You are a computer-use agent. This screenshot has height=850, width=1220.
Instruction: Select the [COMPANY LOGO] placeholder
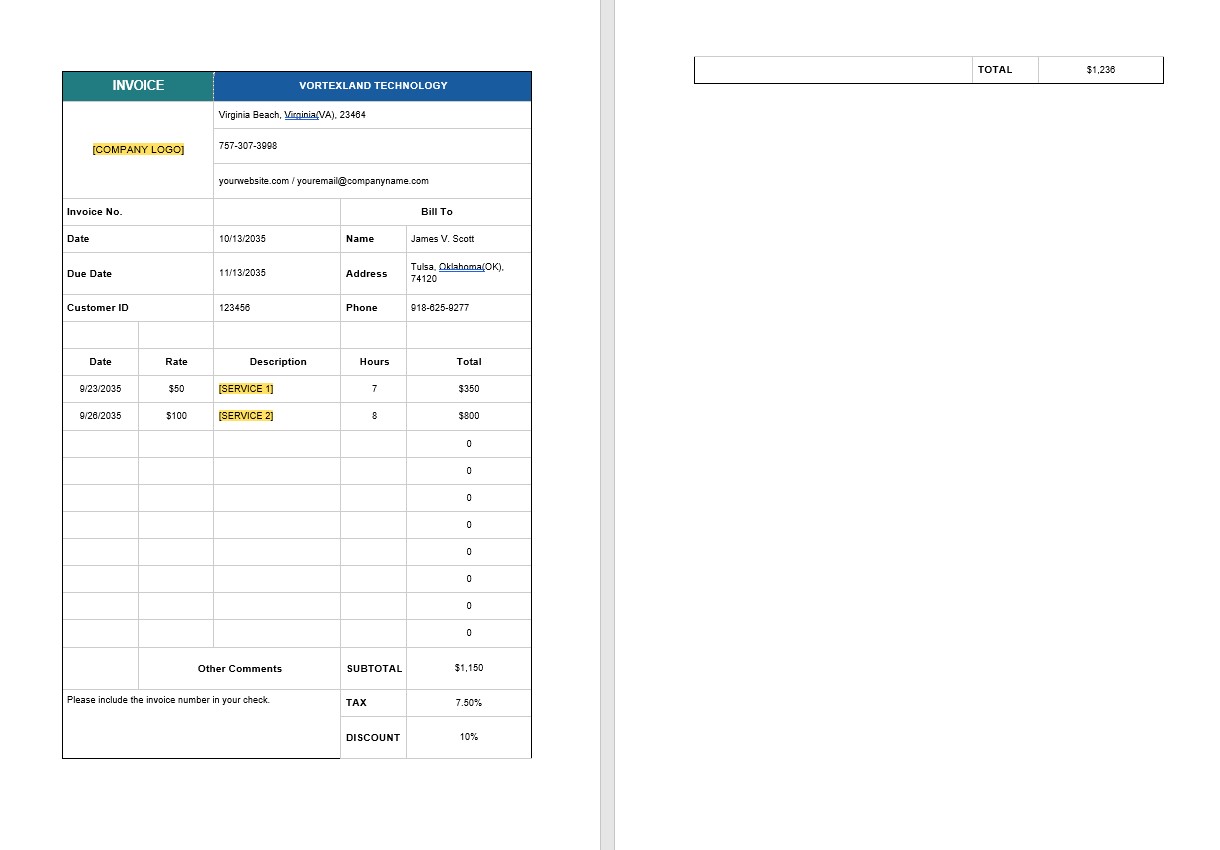tap(137, 149)
